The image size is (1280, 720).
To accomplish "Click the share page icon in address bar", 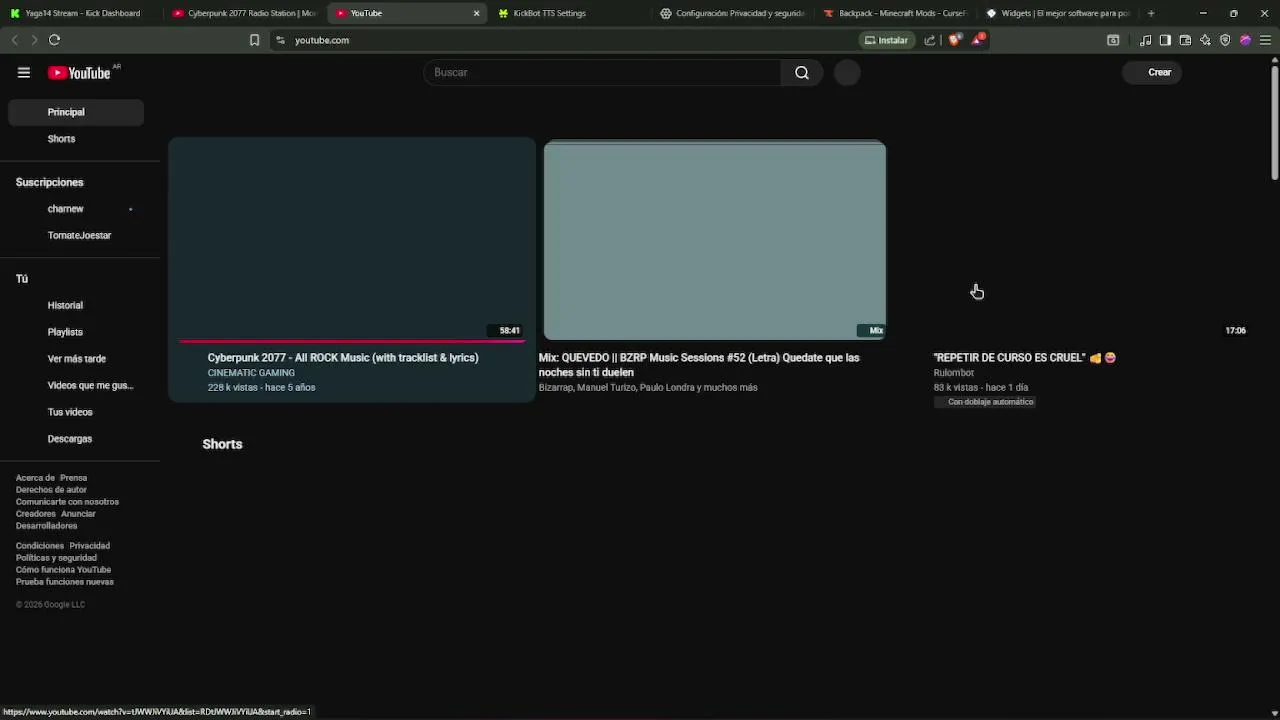I will pos(930,40).
